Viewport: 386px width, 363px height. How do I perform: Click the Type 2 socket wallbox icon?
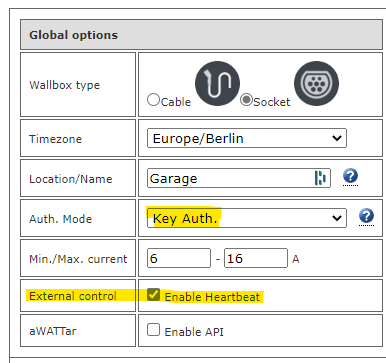pos(316,83)
